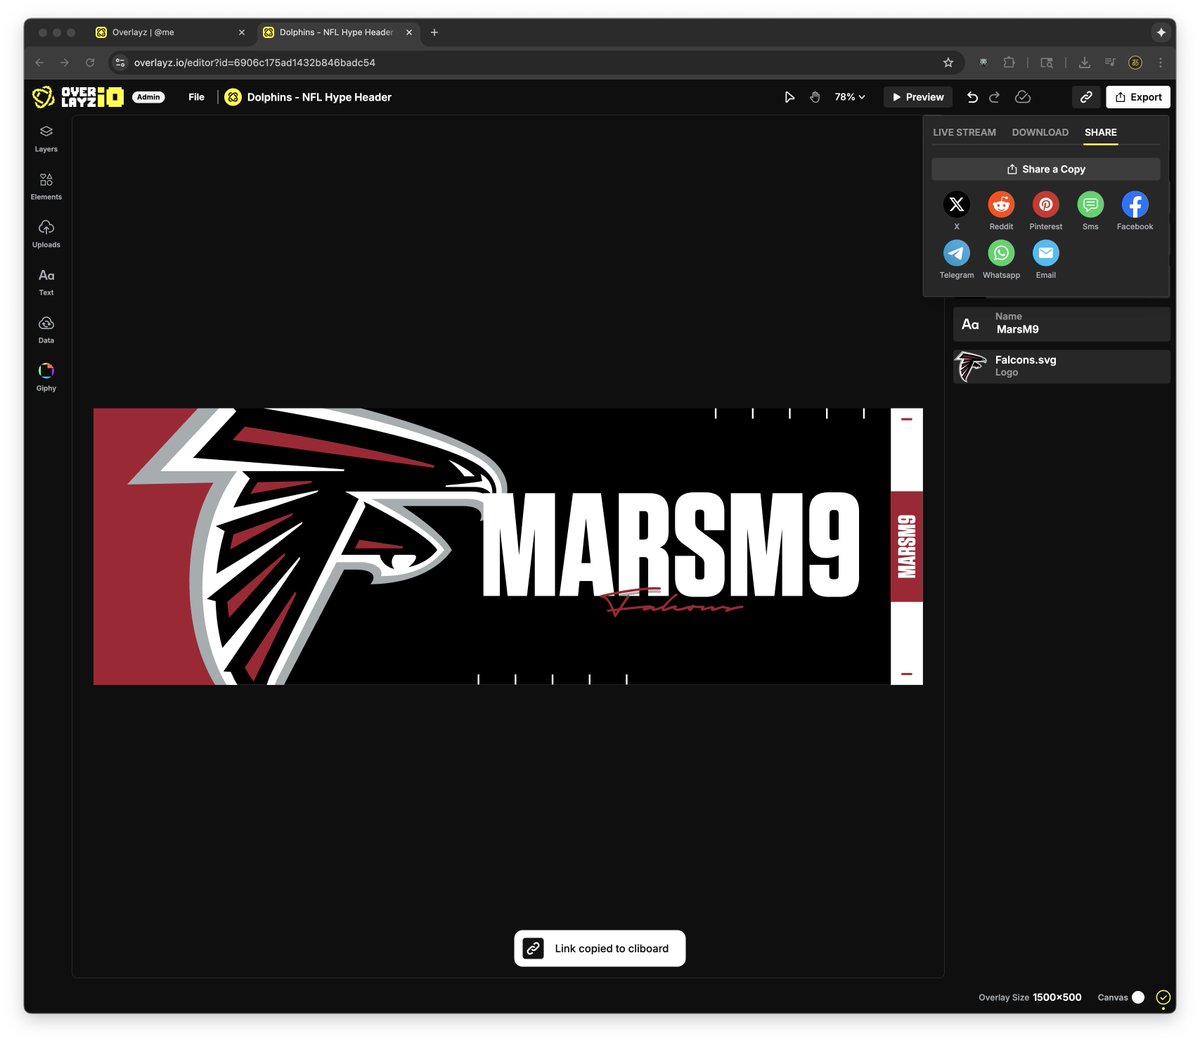Share to Facebook

tap(1135, 210)
